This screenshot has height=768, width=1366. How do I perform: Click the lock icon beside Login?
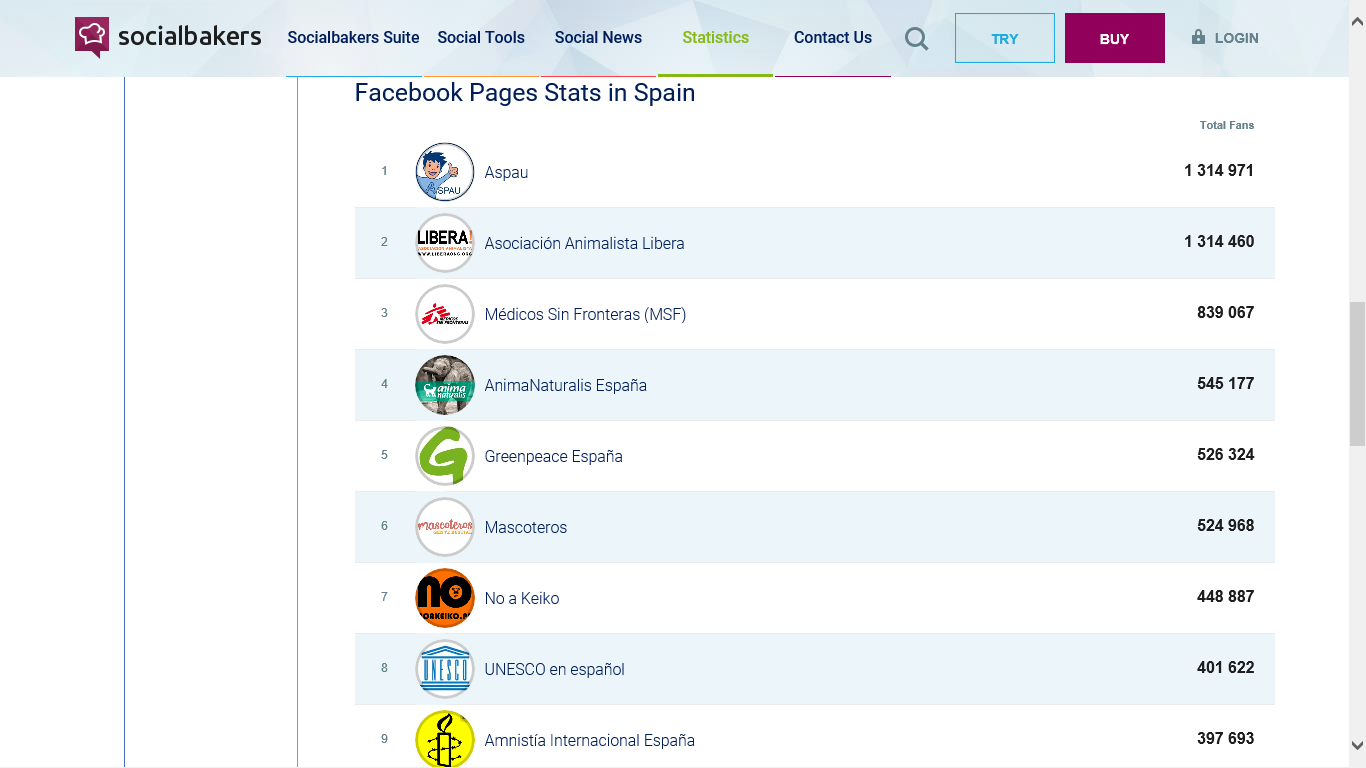(1198, 37)
